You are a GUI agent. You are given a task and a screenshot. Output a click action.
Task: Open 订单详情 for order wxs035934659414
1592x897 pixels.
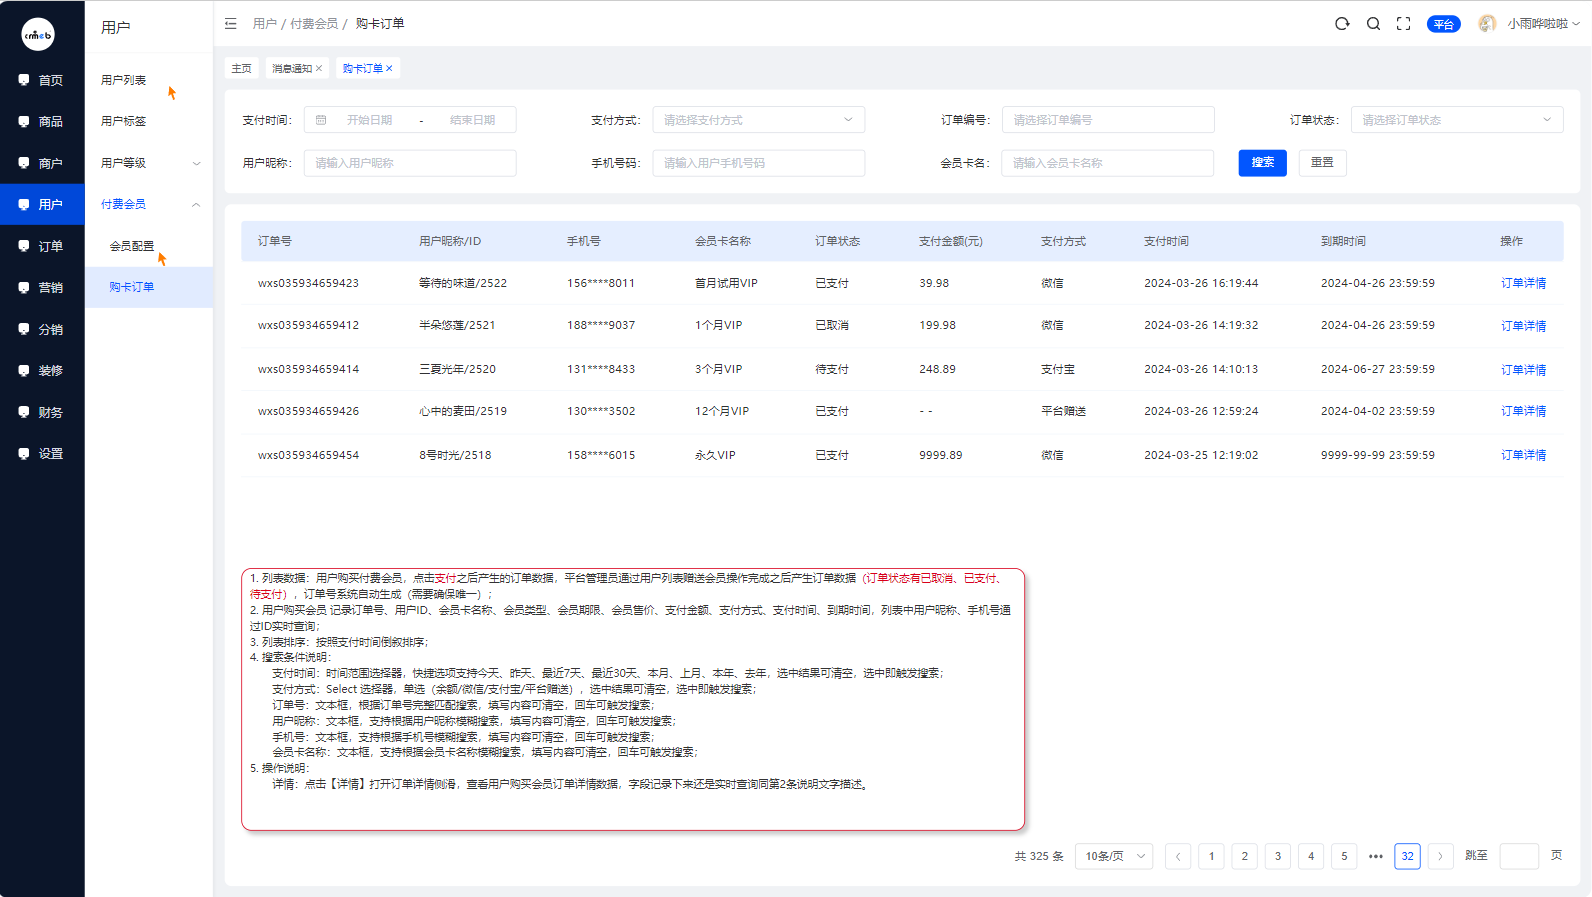click(1523, 370)
